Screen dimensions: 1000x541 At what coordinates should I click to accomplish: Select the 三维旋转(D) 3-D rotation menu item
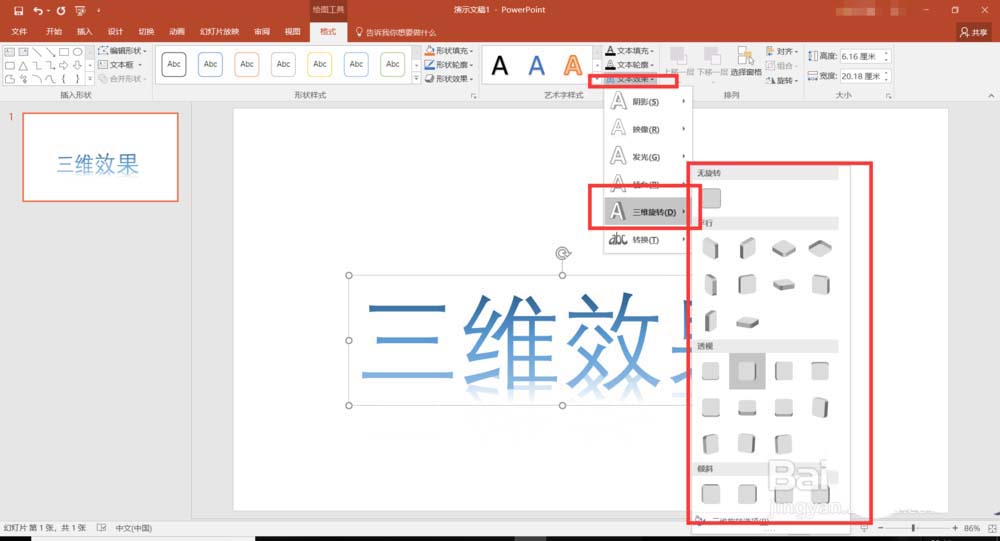point(648,212)
